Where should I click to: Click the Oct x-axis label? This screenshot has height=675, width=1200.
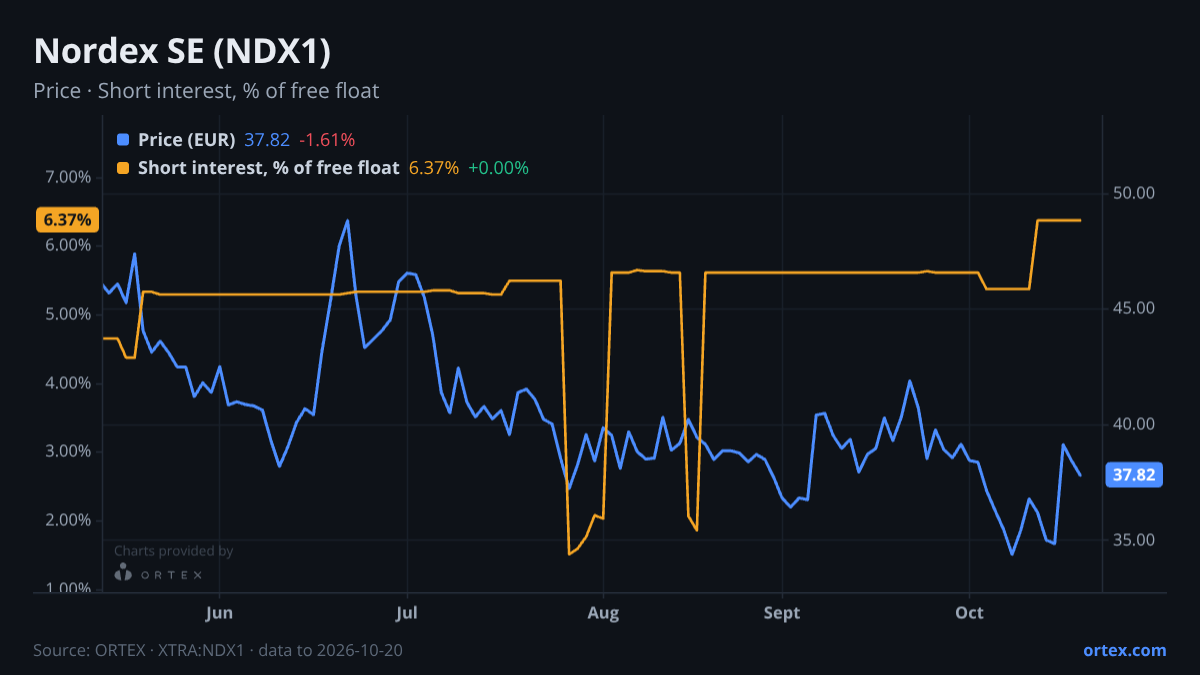tap(969, 612)
